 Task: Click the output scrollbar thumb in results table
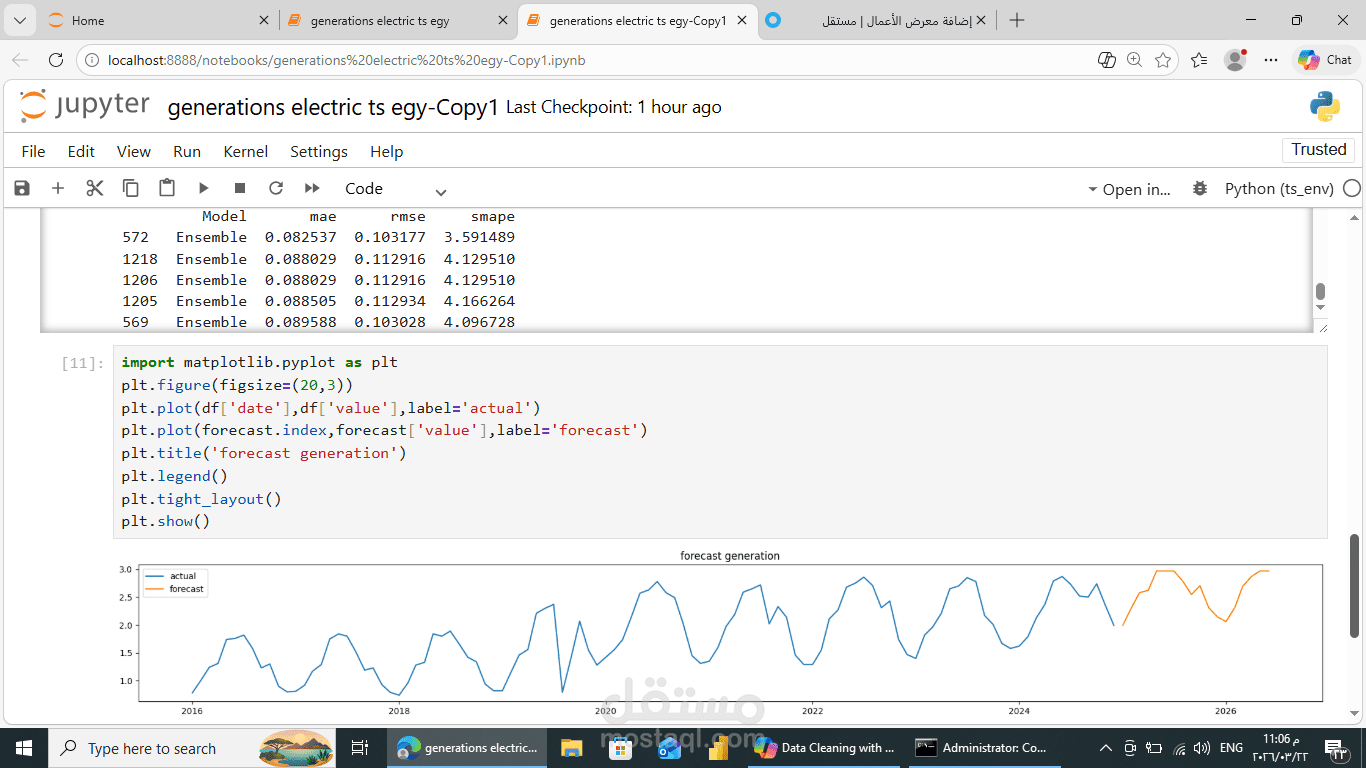tap(1320, 292)
